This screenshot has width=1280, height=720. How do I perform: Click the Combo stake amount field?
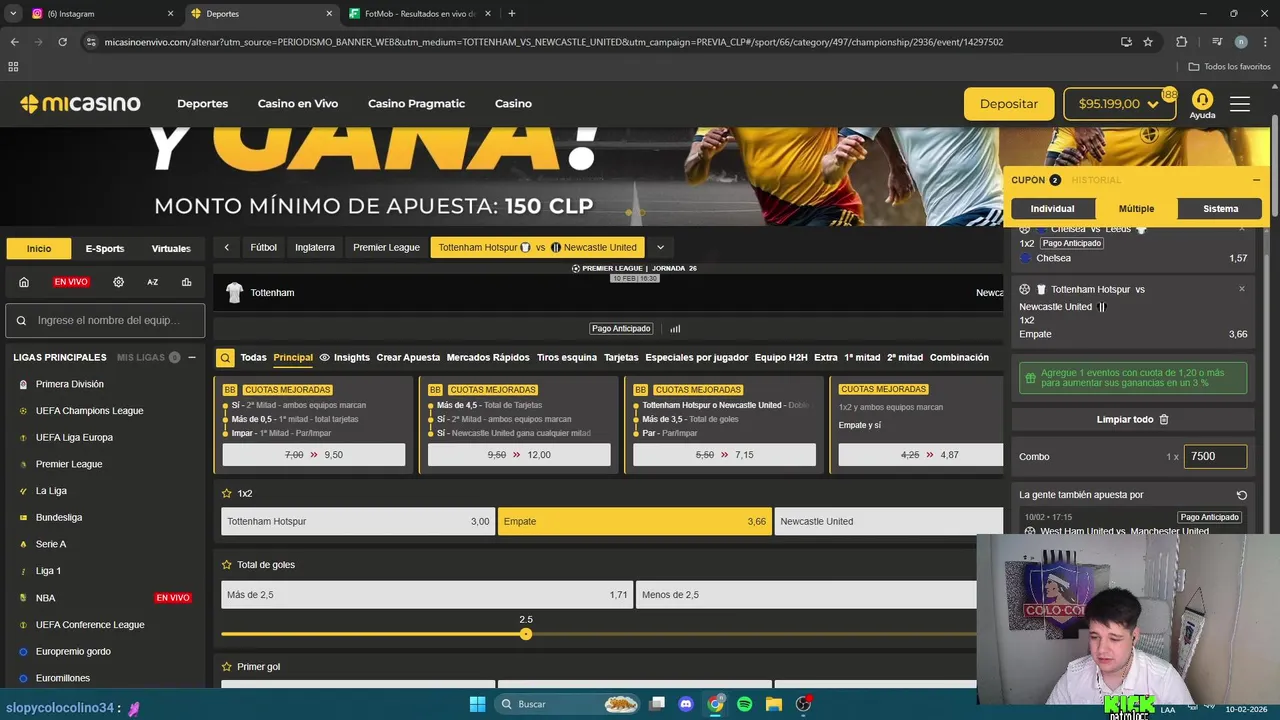(1215, 456)
